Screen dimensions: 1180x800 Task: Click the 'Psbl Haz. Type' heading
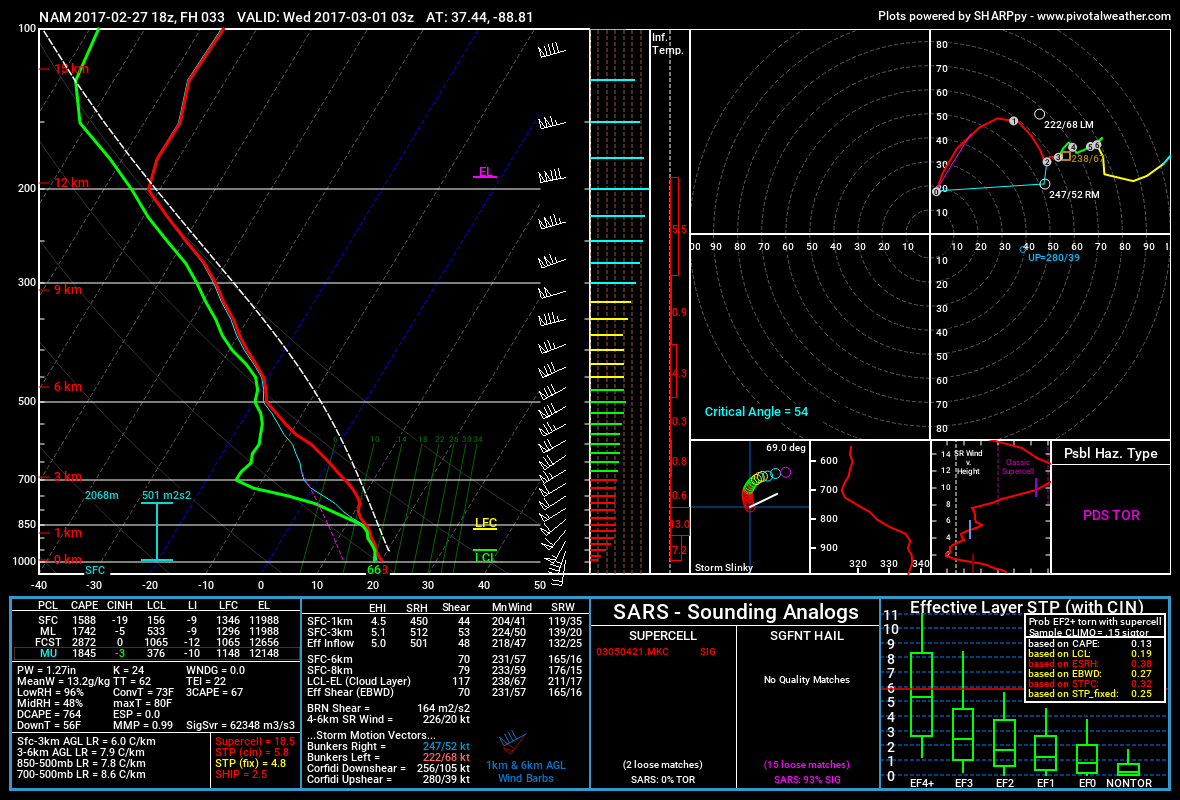[1111, 453]
